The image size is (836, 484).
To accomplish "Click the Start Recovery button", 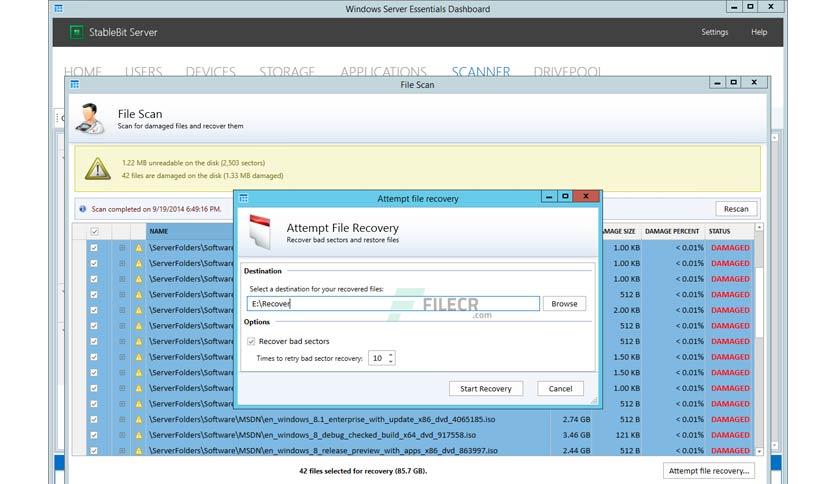I will tap(486, 389).
